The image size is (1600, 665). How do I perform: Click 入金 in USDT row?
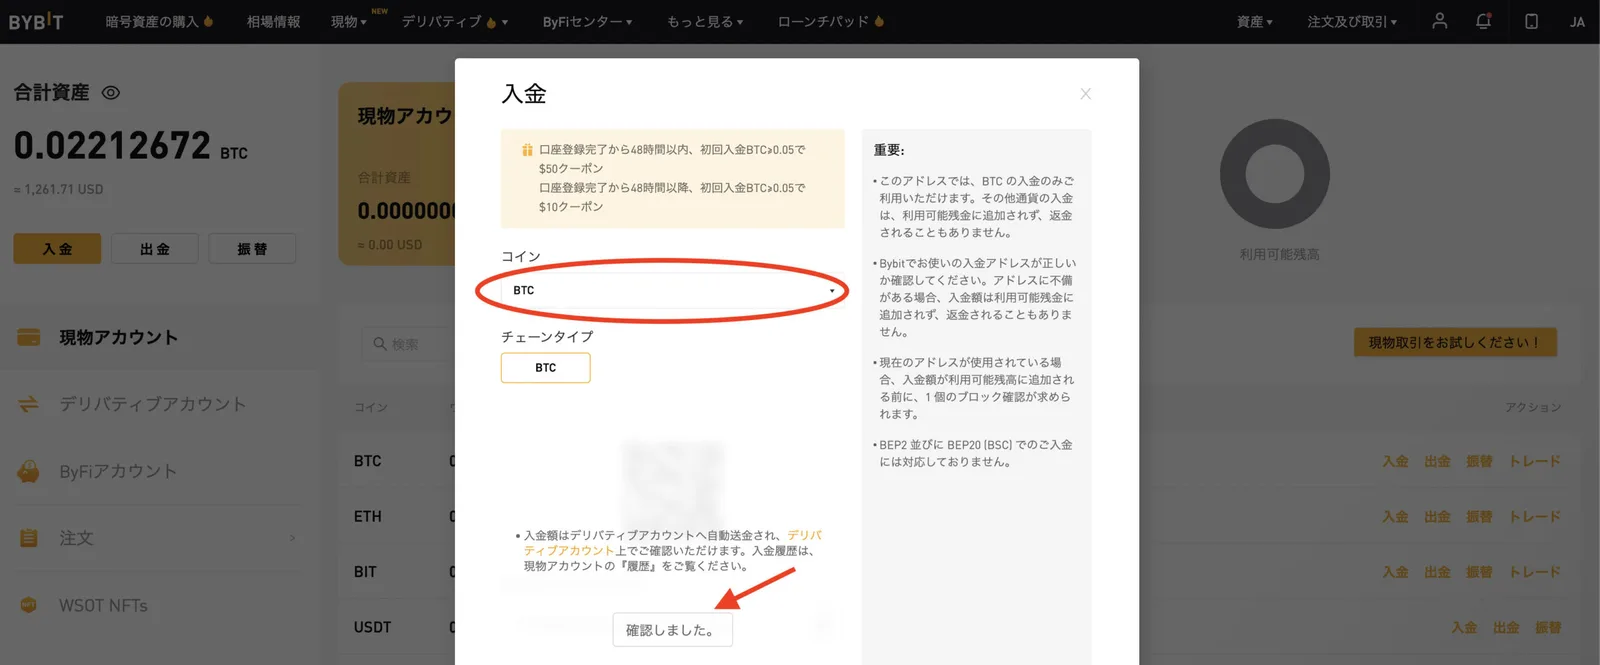pos(1464,627)
